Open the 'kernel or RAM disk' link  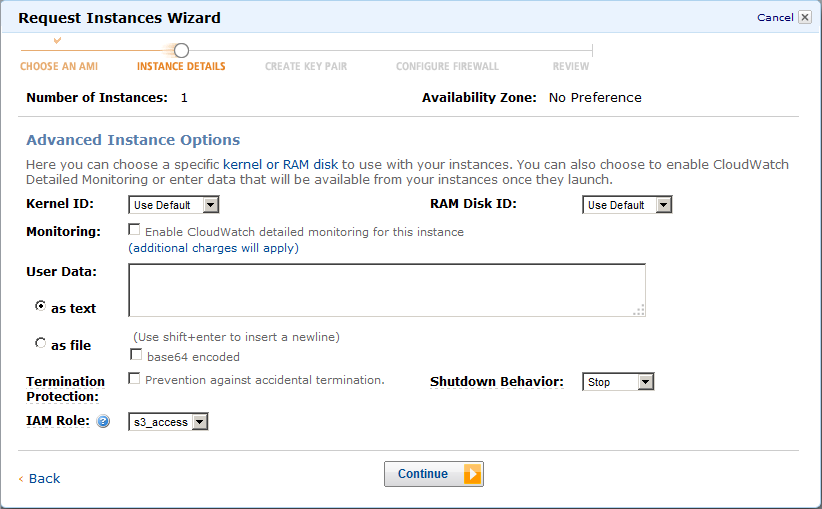[280, 165]
